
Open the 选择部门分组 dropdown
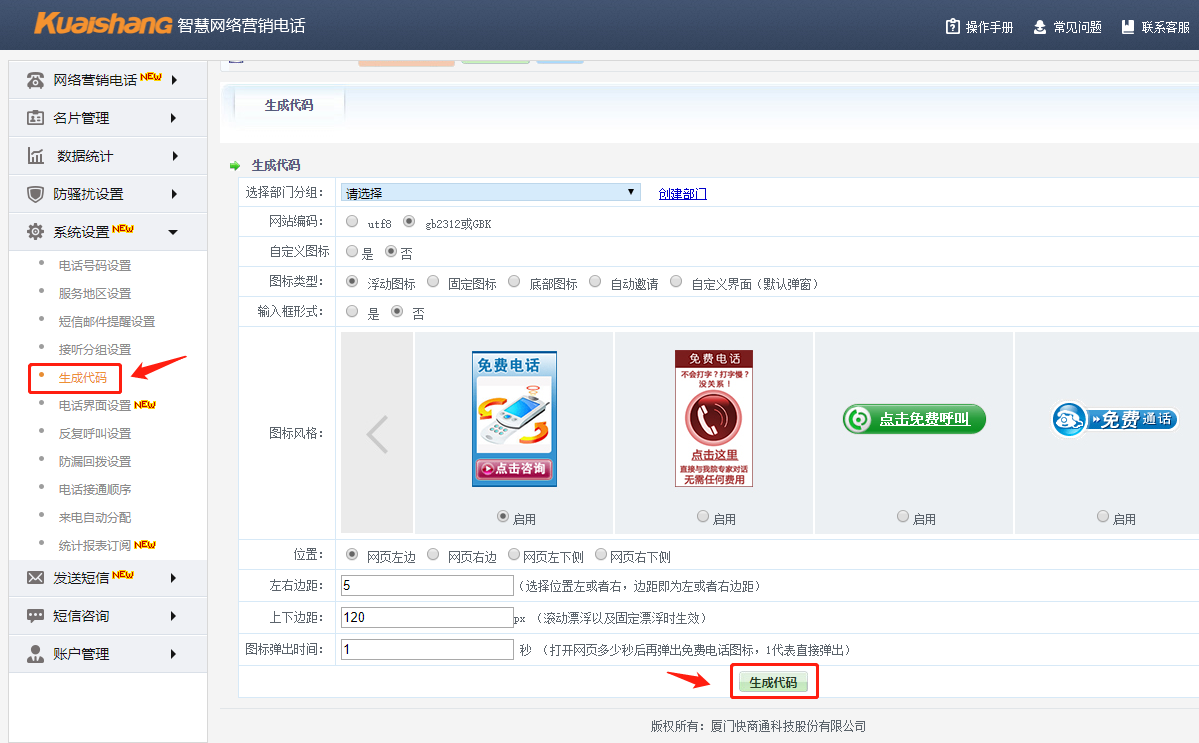490,192
